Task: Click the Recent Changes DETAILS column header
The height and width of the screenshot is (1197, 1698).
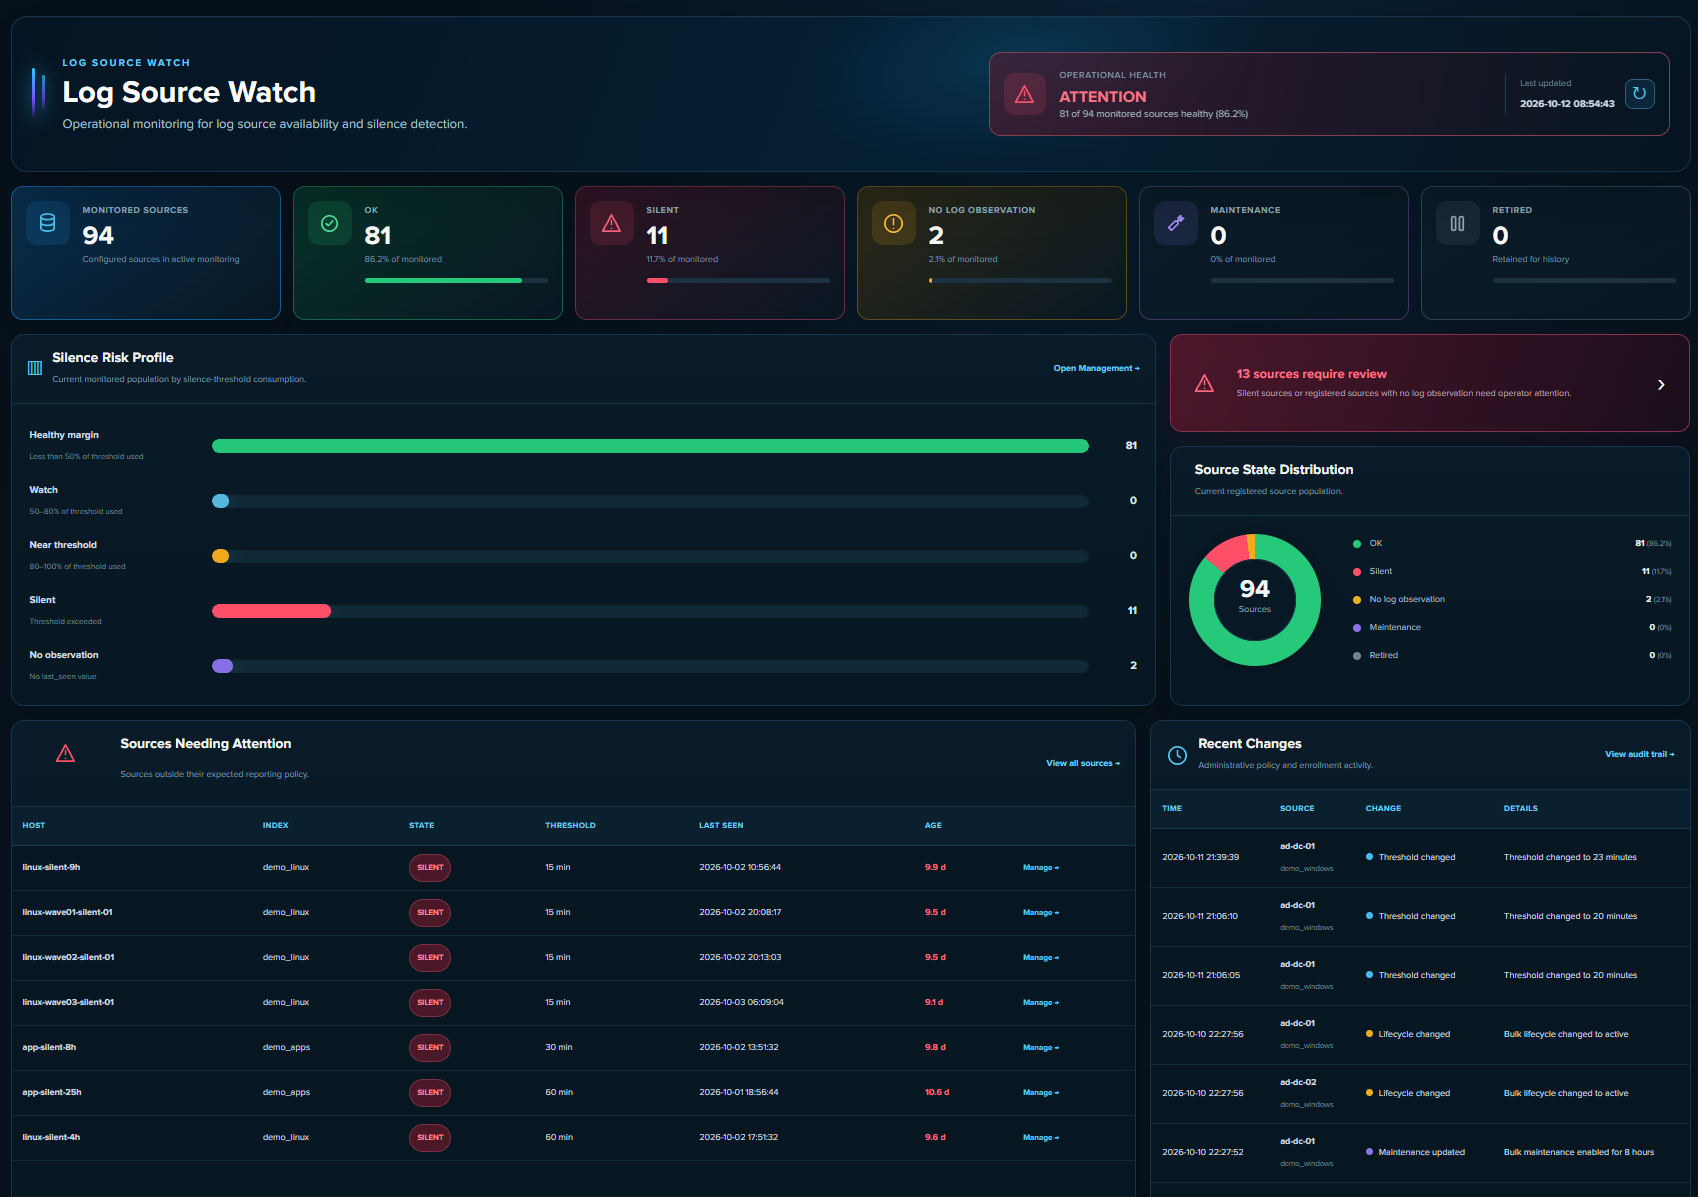Action: [1520, 809]
